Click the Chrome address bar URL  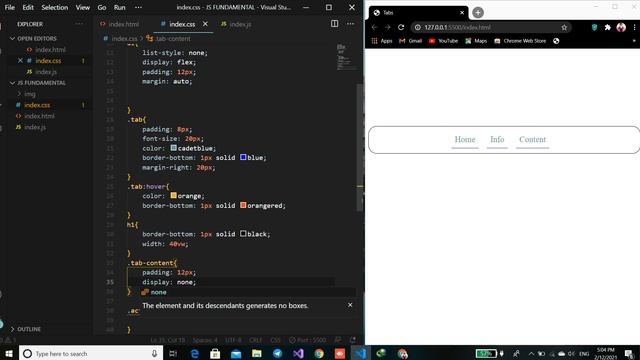pos(457,27)
